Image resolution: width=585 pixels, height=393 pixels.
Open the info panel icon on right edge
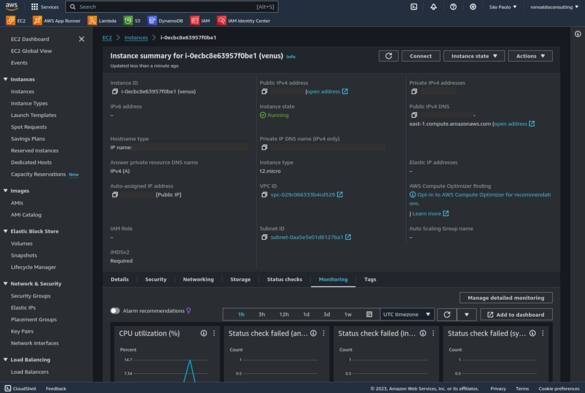(578, 34)
